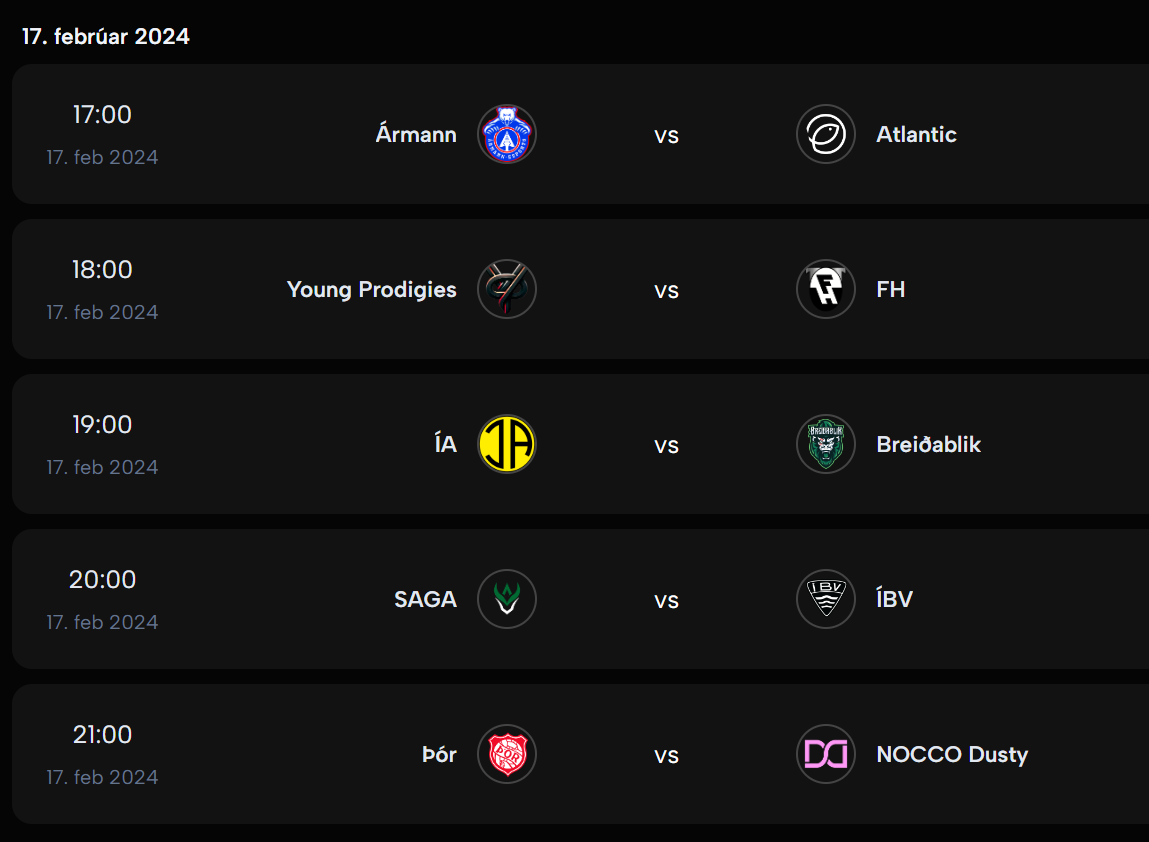Click the Atlantic team logo
This screenshot has width=1149, height=842.
tap(826, 134)
